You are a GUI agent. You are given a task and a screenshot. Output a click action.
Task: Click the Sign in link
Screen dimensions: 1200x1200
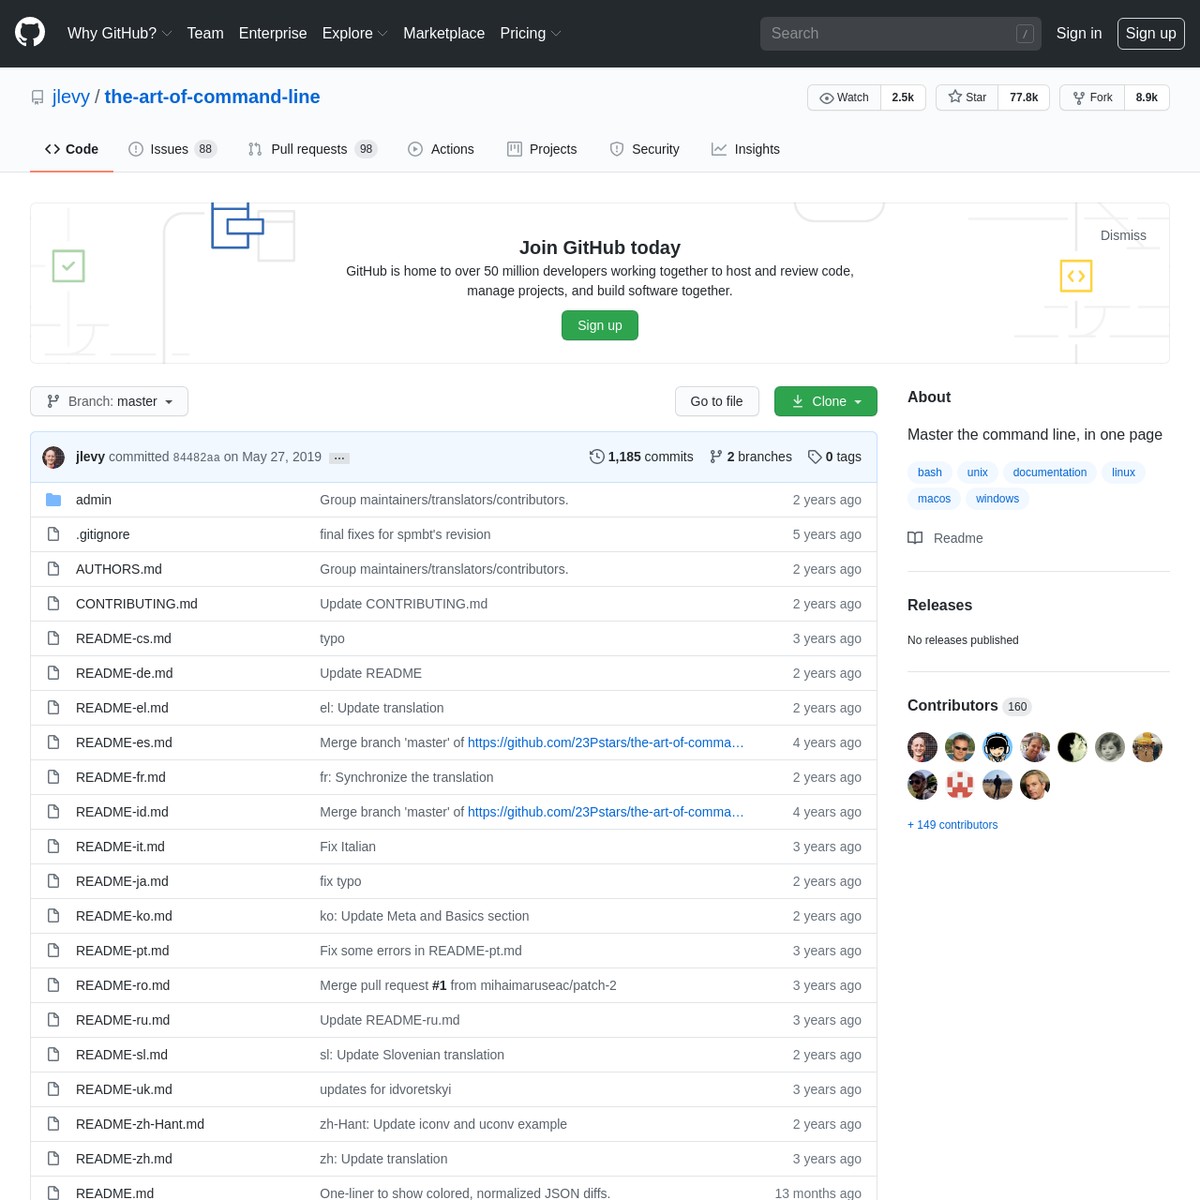tap(1079, 33)
